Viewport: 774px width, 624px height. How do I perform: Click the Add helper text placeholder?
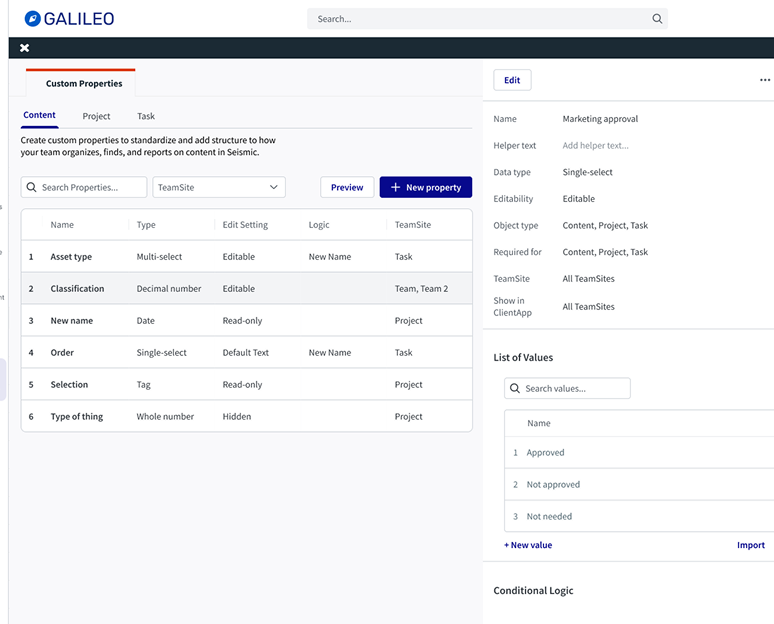[x=595, y=146]
